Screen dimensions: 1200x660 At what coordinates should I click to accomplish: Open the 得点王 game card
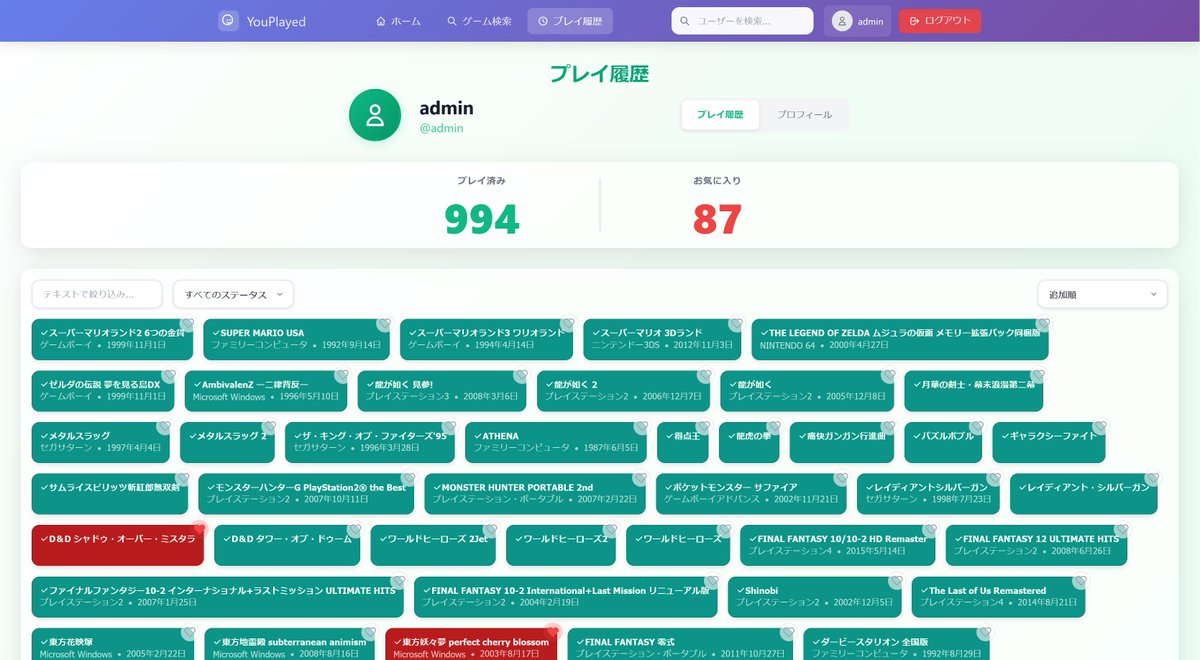pyautogui.click(x=683, y=442)
